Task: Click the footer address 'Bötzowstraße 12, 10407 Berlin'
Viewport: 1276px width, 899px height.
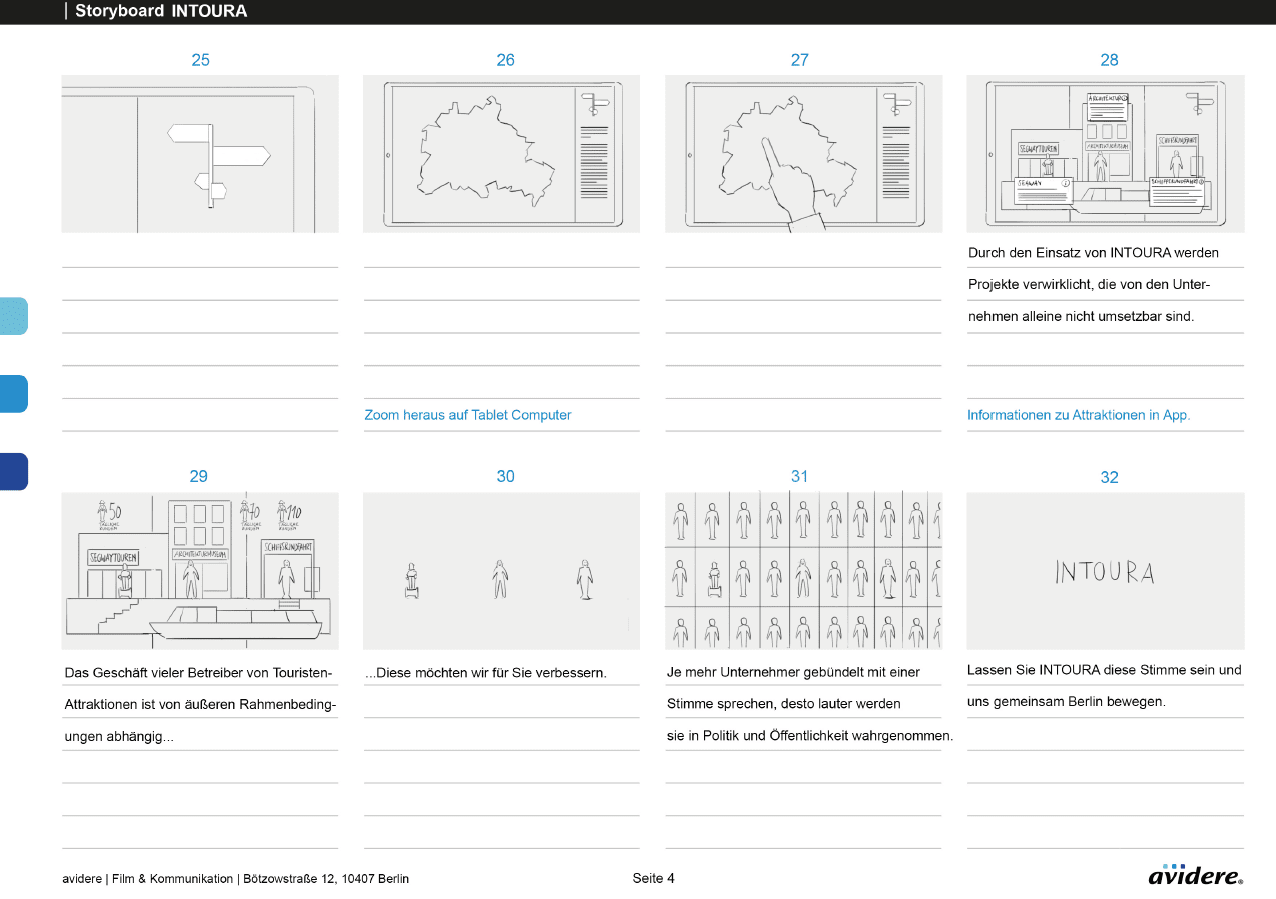Action: click(x=326, y=879)
